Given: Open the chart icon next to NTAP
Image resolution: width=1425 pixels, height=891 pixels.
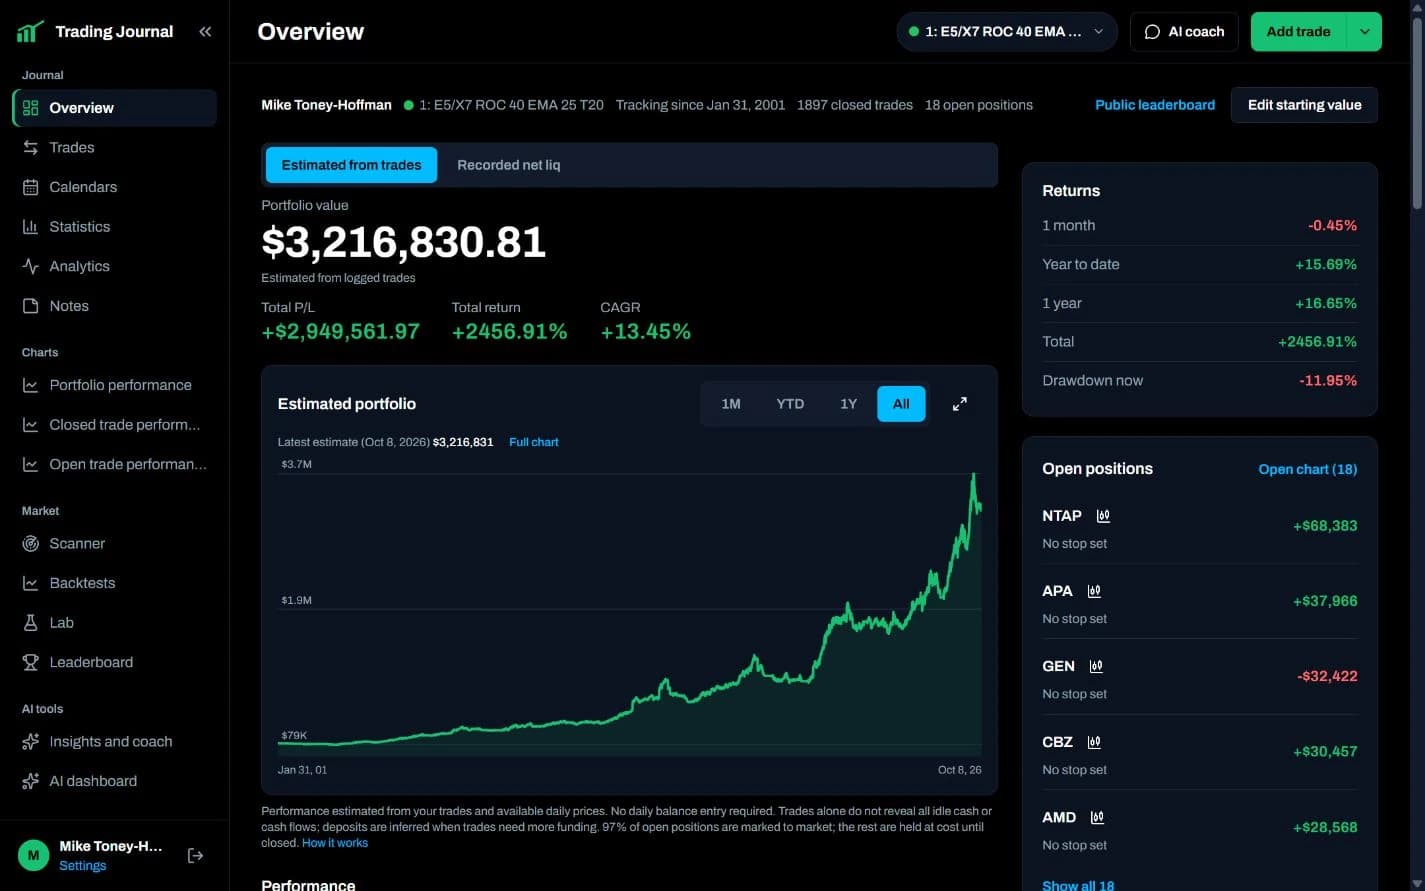Looking at the screenshot, I should pyautogui.click(x=1103, y=516).
